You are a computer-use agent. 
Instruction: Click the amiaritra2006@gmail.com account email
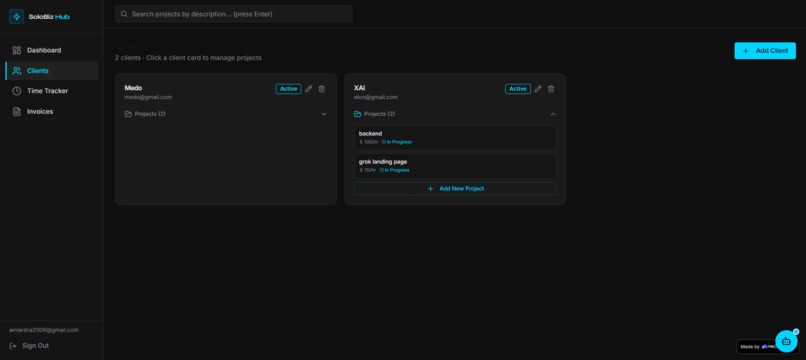pyautogui.click(x=44, y=330)
